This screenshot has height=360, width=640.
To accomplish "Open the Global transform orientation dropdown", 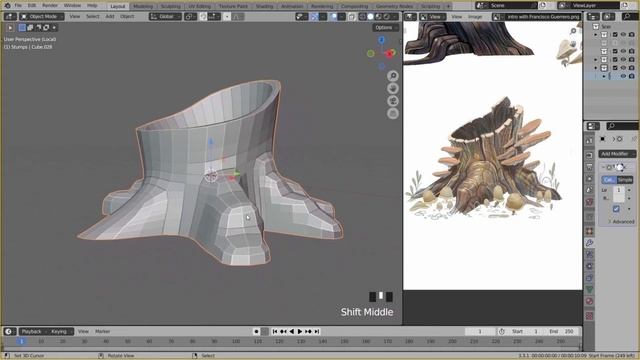I will click(x=165, y=17).
